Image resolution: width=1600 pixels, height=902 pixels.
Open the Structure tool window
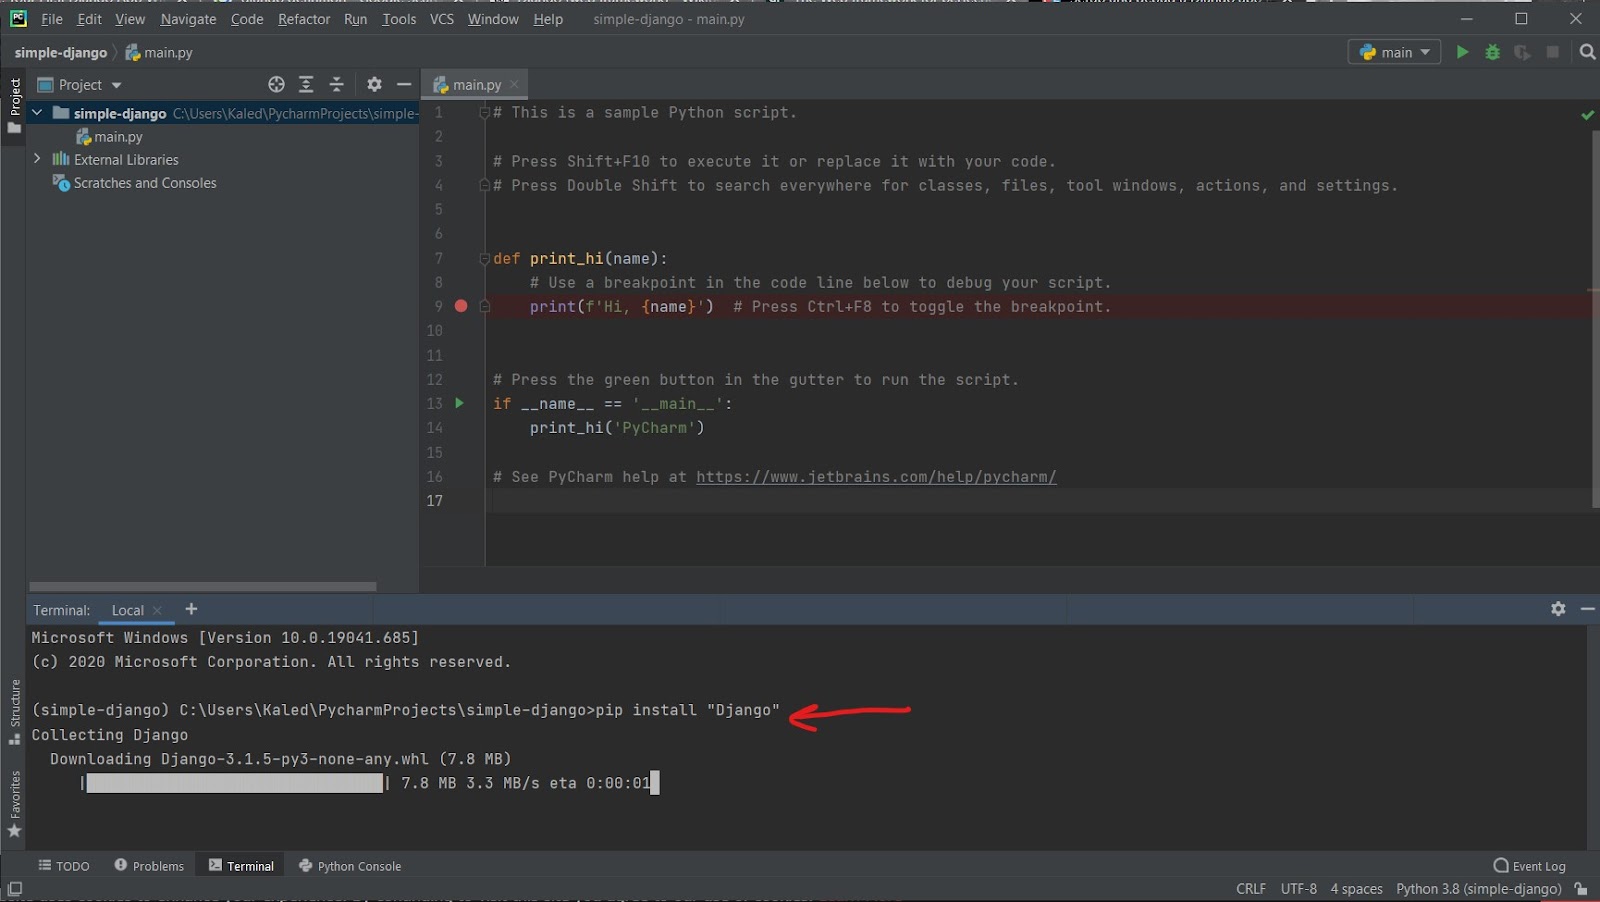(x=14, y=712)
